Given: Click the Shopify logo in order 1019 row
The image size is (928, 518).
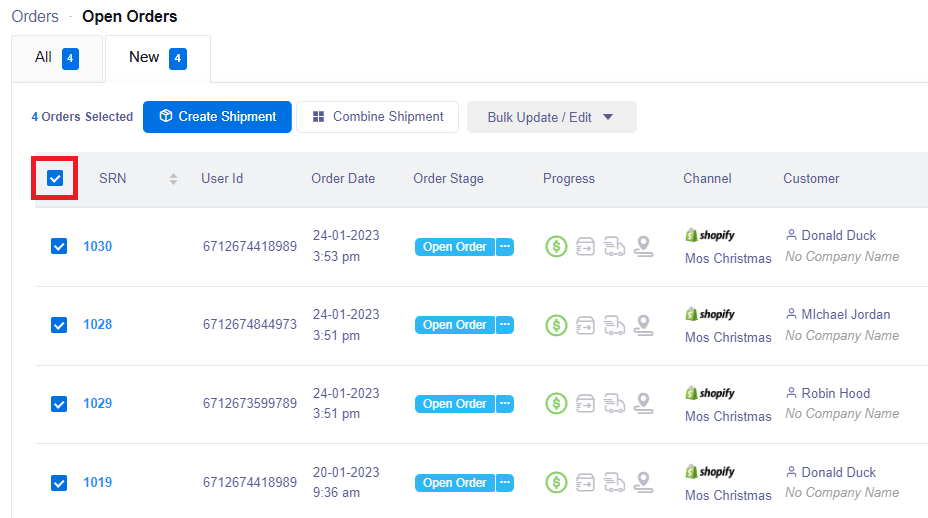Looking at the screenshot, I should click(710, 471).
